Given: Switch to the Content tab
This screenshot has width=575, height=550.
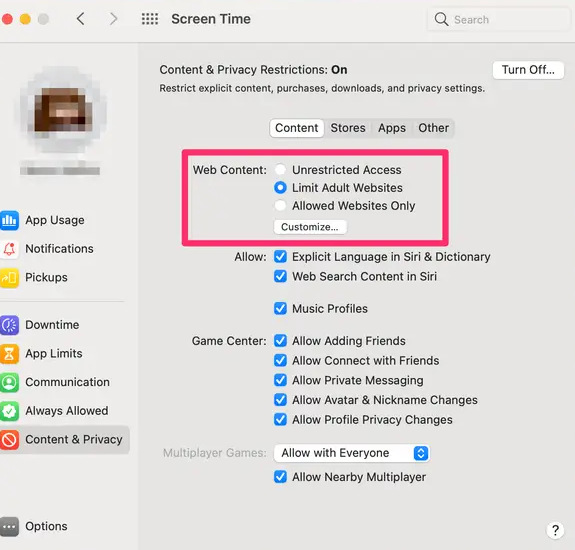Looking at the screenshot, I should tap(297, 128).
